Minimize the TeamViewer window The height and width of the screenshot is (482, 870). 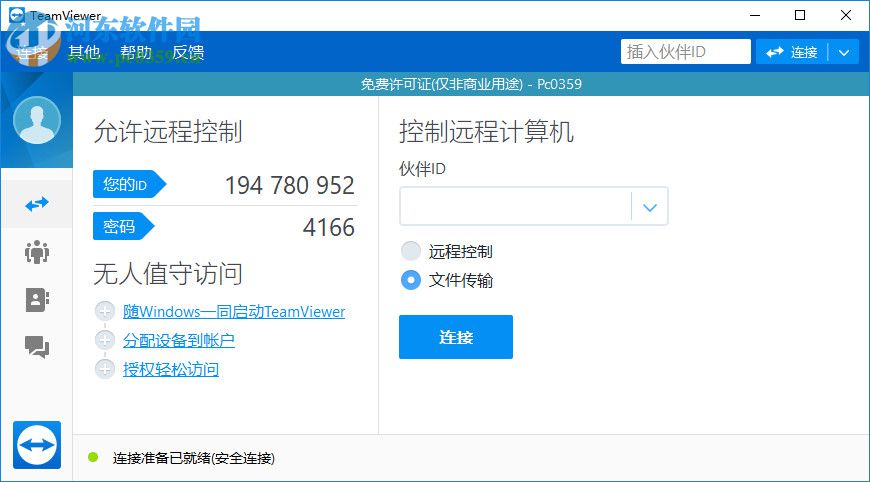755,16
